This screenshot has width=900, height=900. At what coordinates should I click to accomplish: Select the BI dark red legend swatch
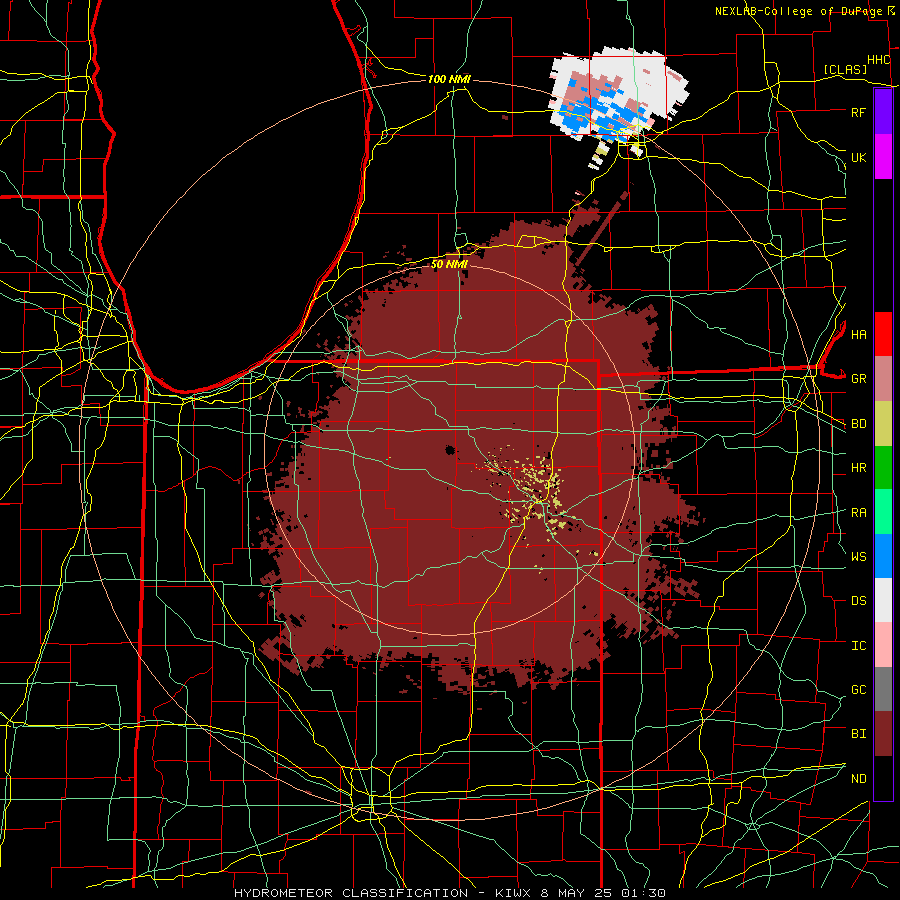883,734
